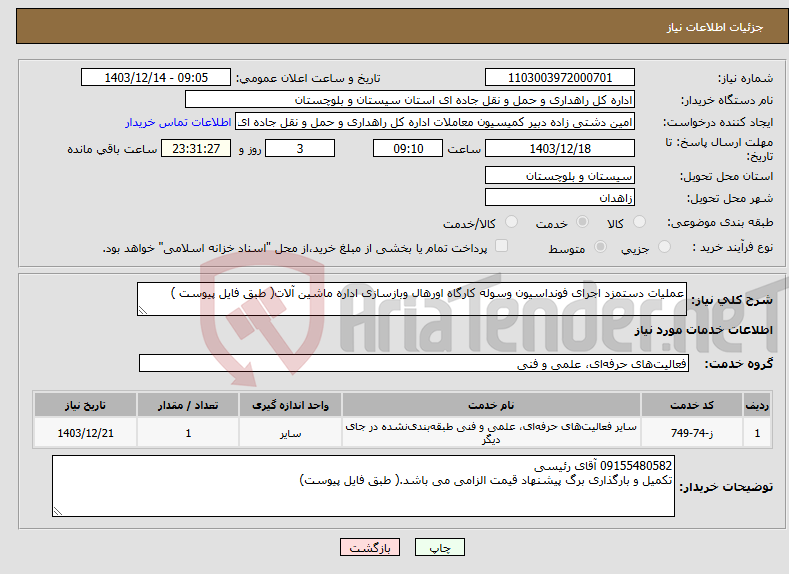This screenshot has height=574, width=789.
Task: Select the کالا/خدمت radio option
Action: tap(511, 222)
